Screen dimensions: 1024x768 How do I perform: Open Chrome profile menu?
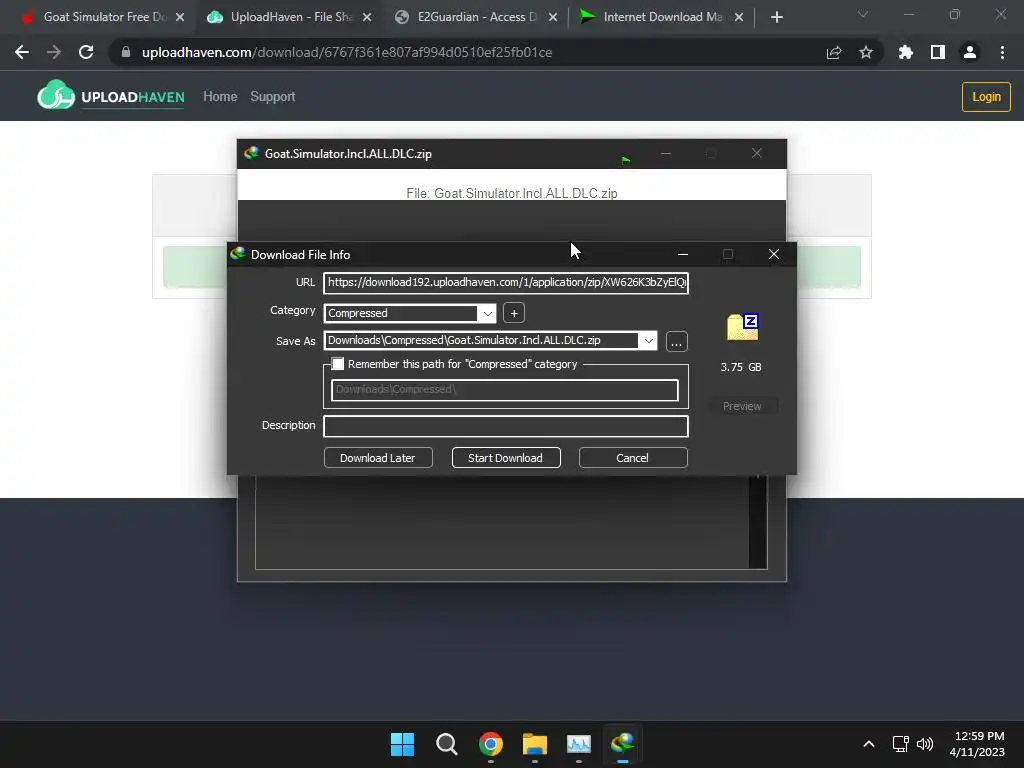[x=970, y=52]
